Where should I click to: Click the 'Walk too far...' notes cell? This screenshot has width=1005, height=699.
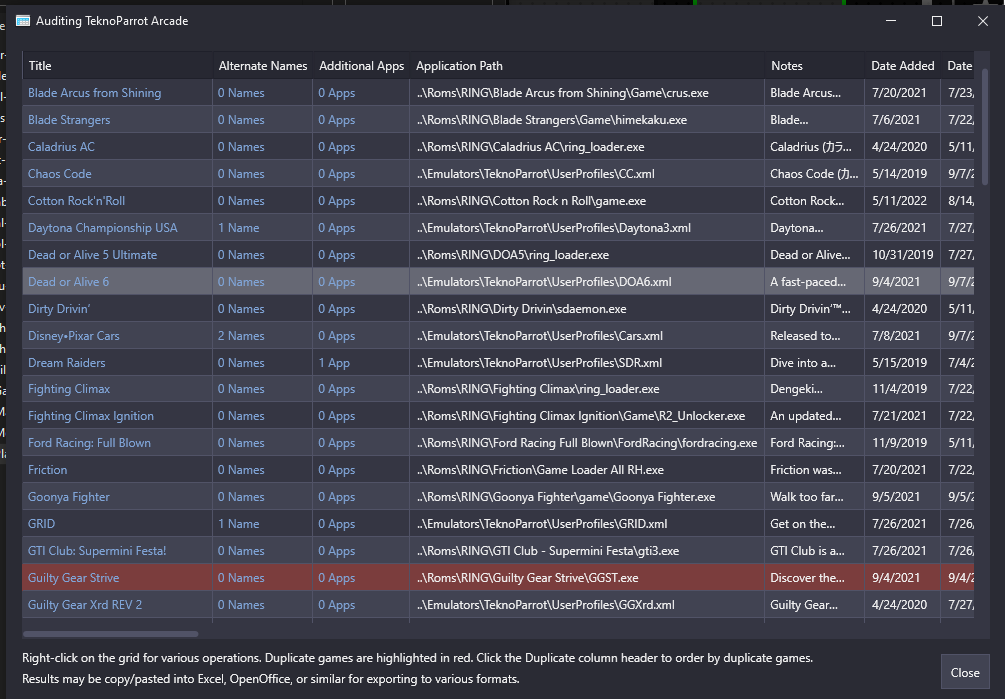tap(814, 497)
